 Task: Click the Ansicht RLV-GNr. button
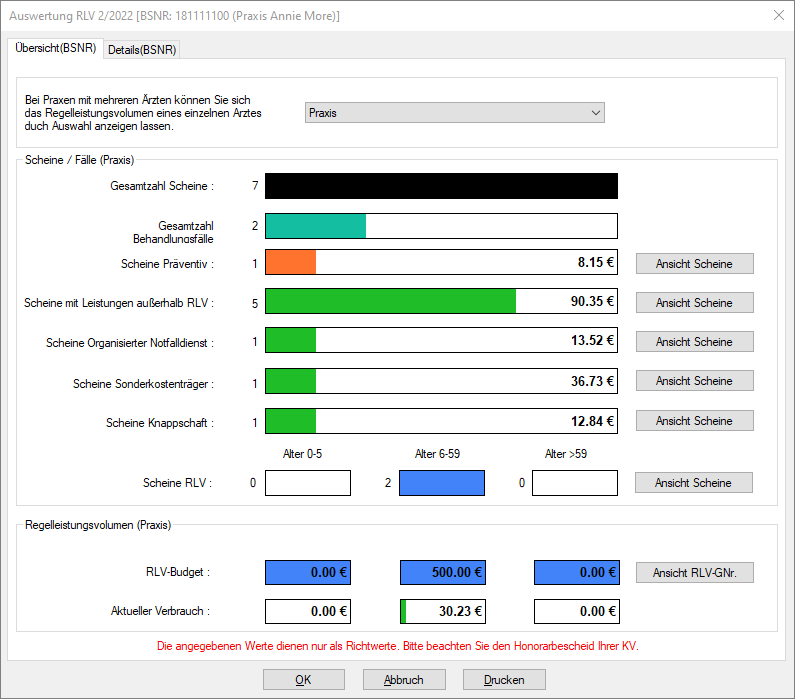[x=694, y=573]
